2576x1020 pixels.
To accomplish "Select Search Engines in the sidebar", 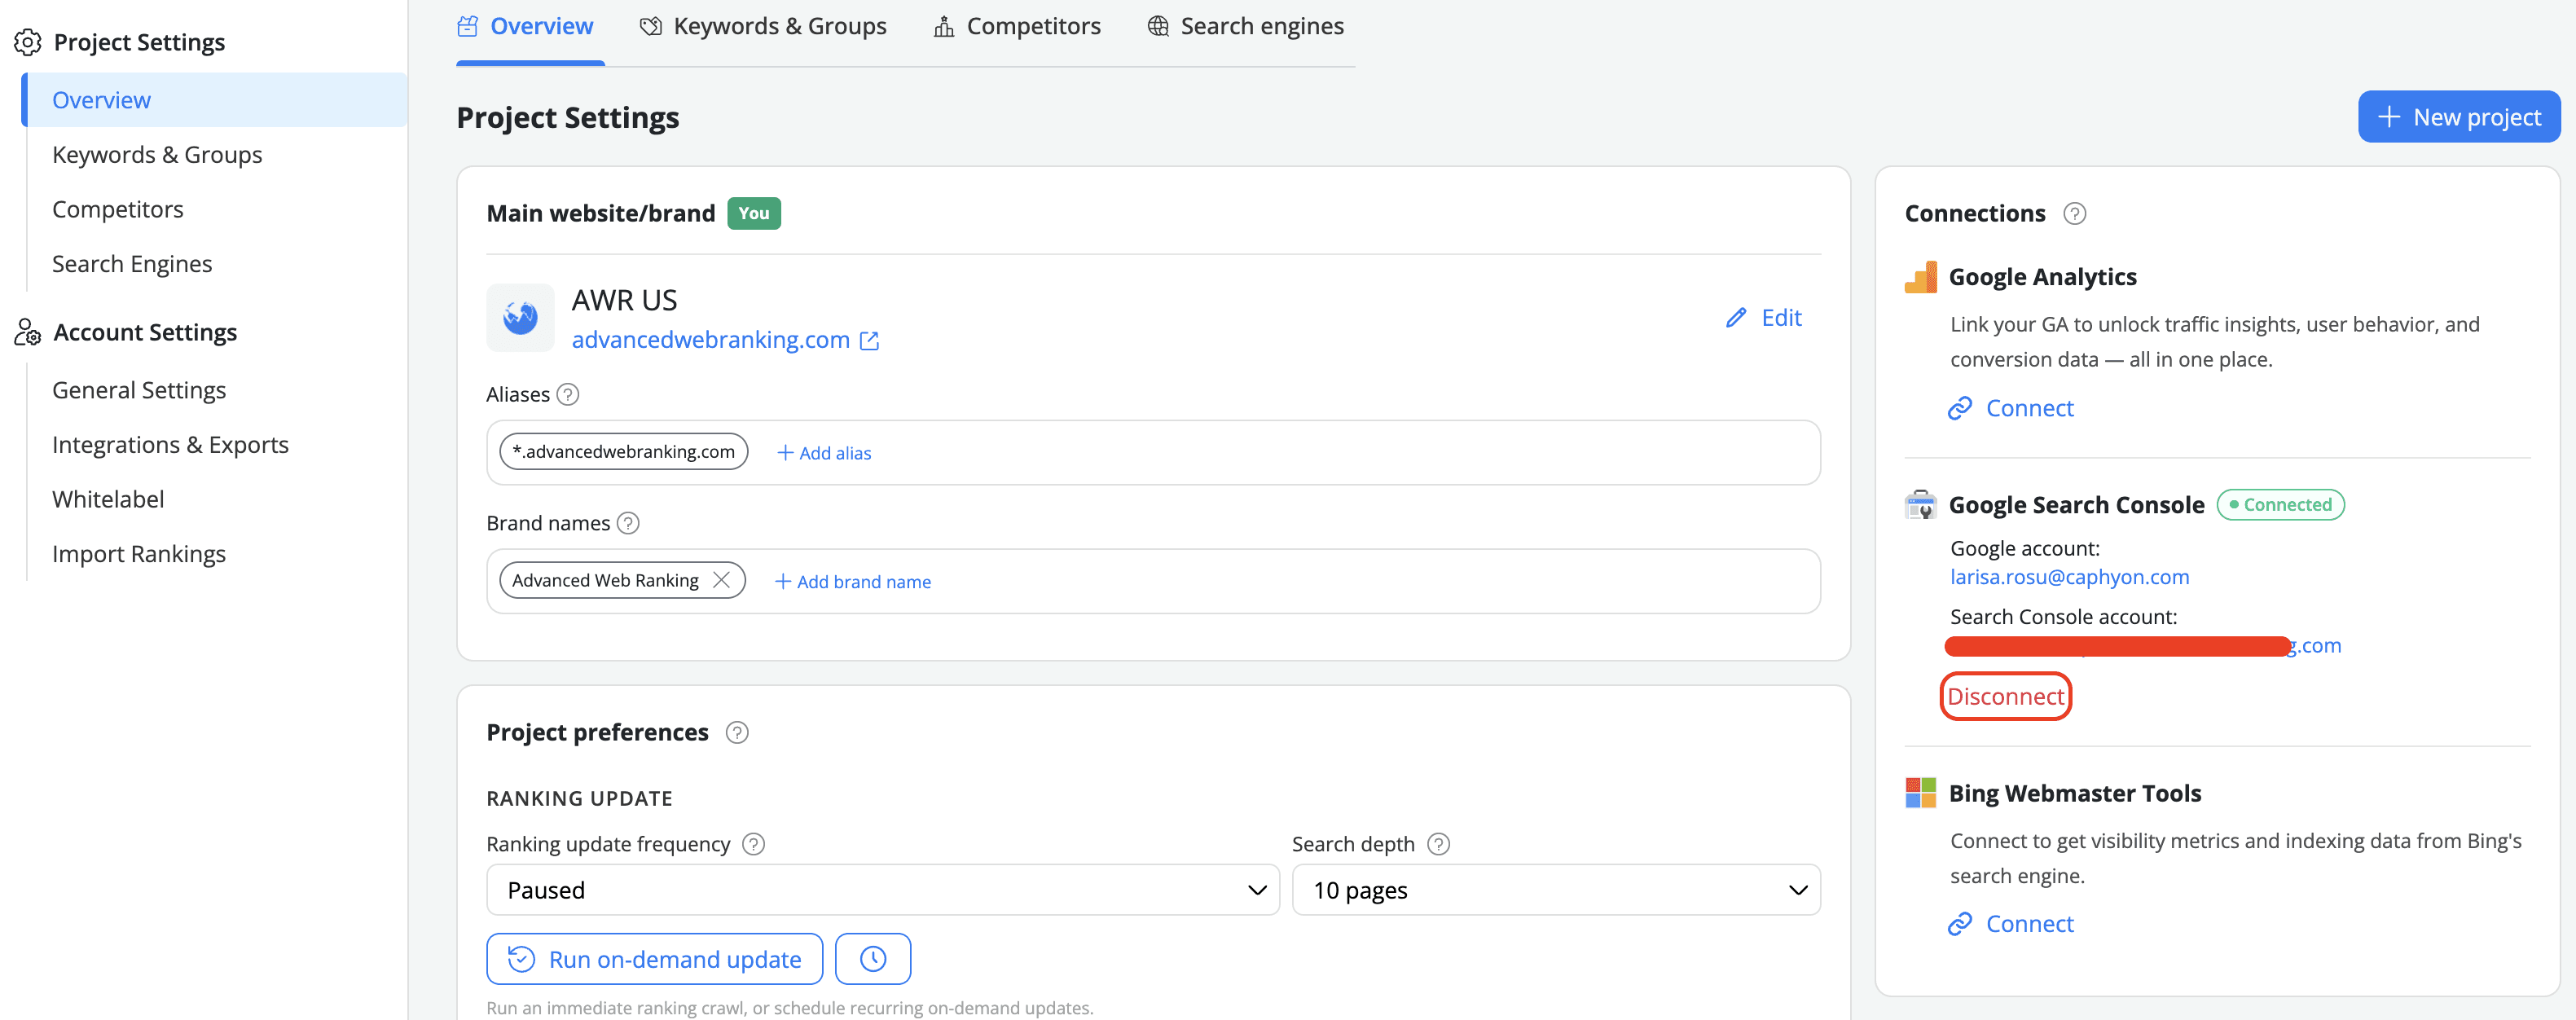I will (132, 264).
